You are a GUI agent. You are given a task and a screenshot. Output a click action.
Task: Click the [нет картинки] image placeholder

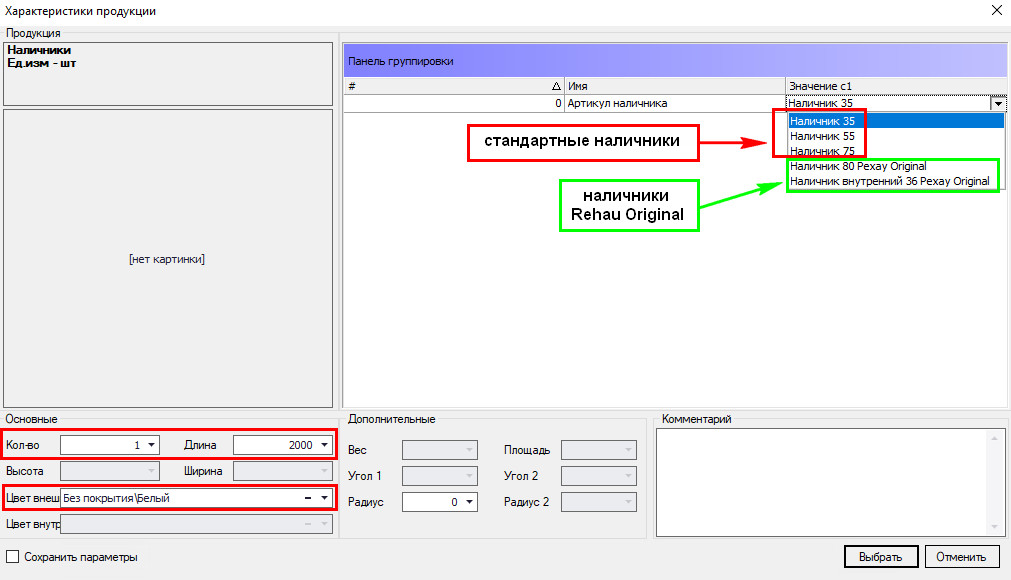[167, 259]
